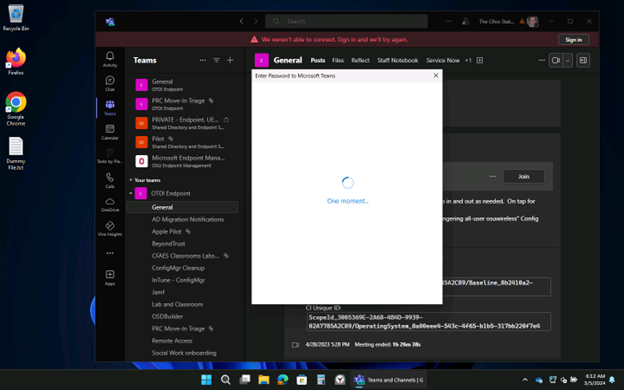Open Windows Start menu

point(206,380)
